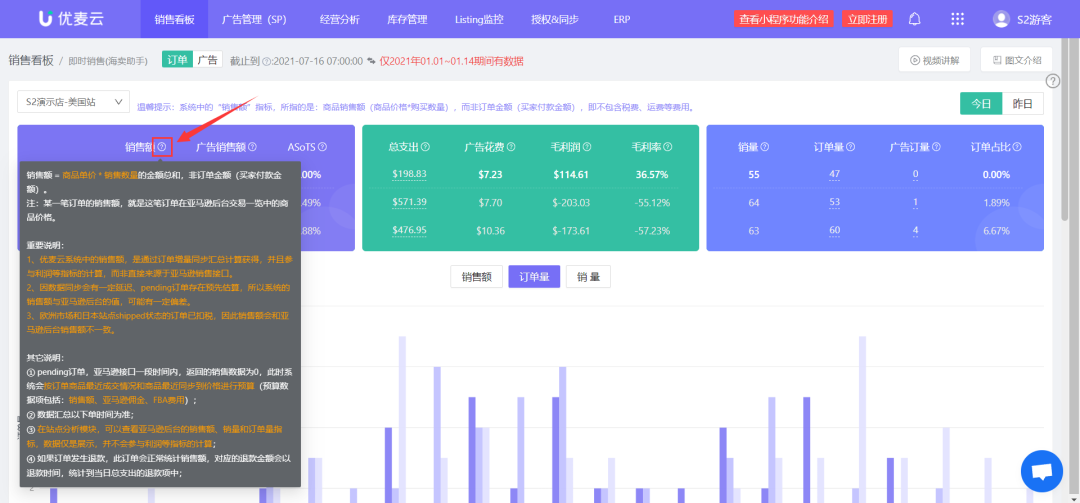Switch to 昨日 data view

coord(1023,103)
